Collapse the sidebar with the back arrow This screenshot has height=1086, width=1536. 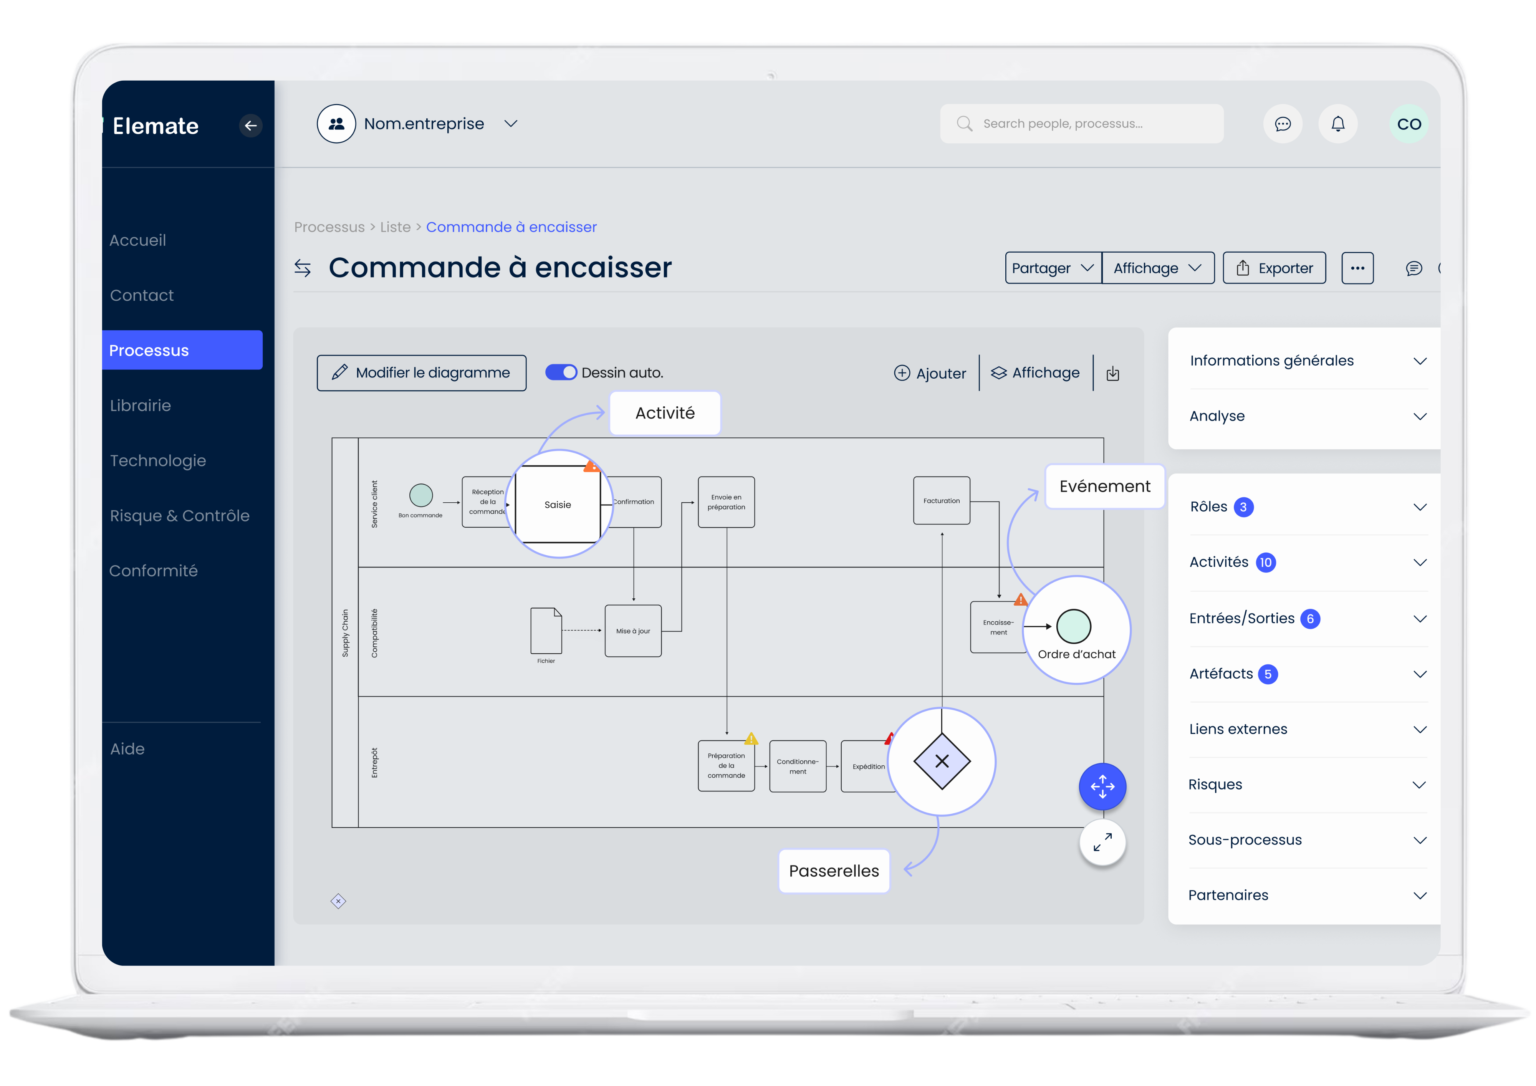(250, 125)
